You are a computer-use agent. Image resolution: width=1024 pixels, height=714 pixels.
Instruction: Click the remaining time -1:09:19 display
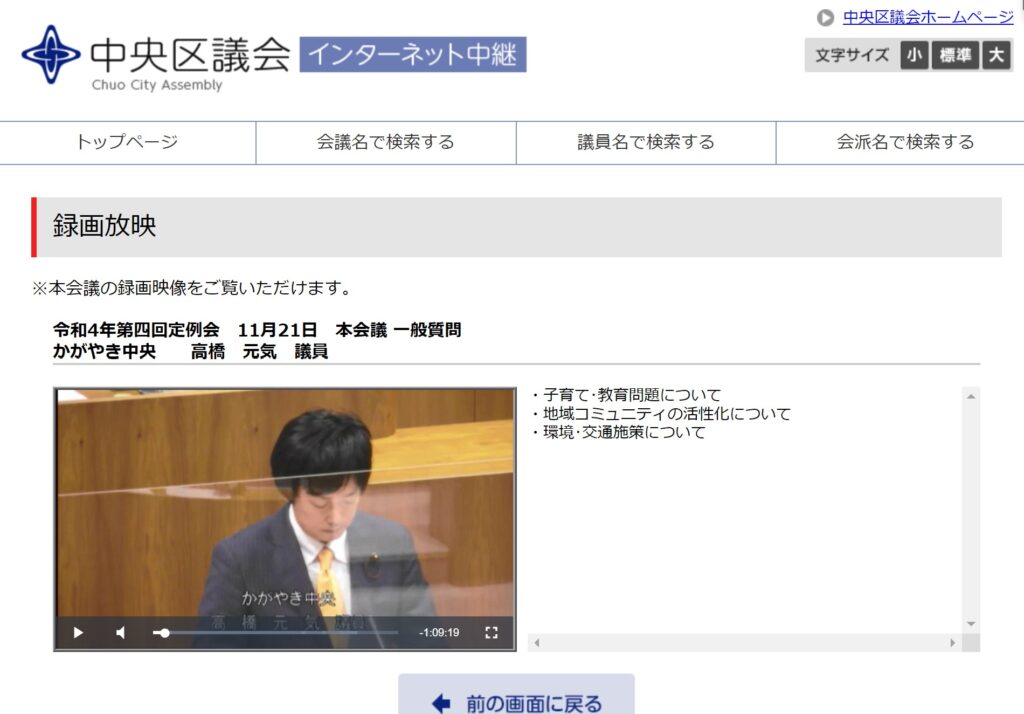[x=439, y=632]
